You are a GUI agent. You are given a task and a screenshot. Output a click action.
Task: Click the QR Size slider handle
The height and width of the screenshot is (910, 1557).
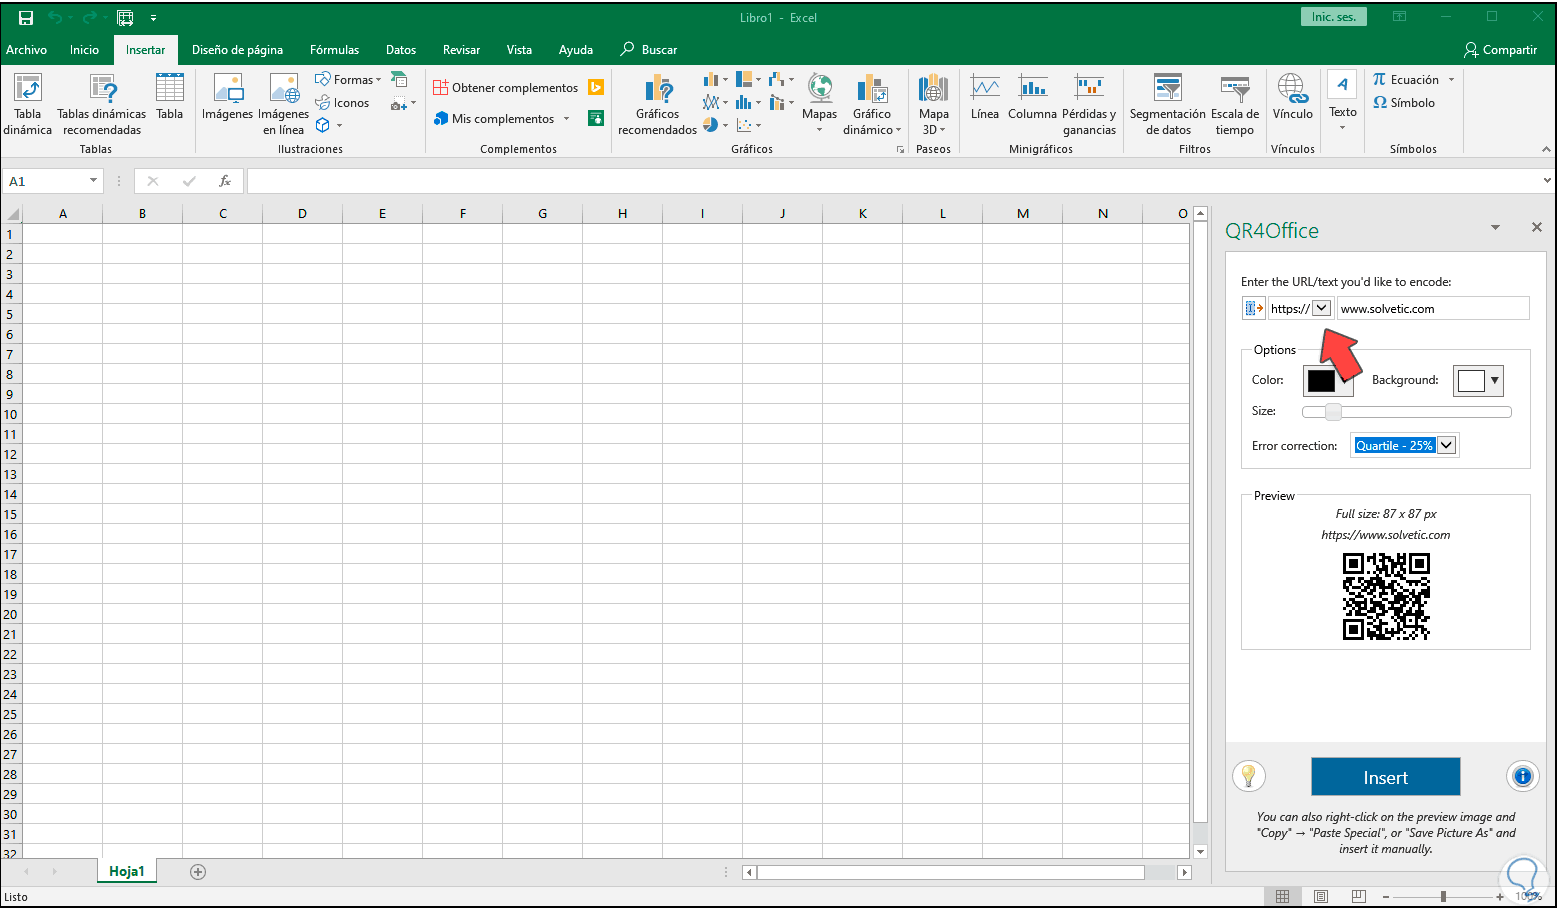(x=1333, y=412)
